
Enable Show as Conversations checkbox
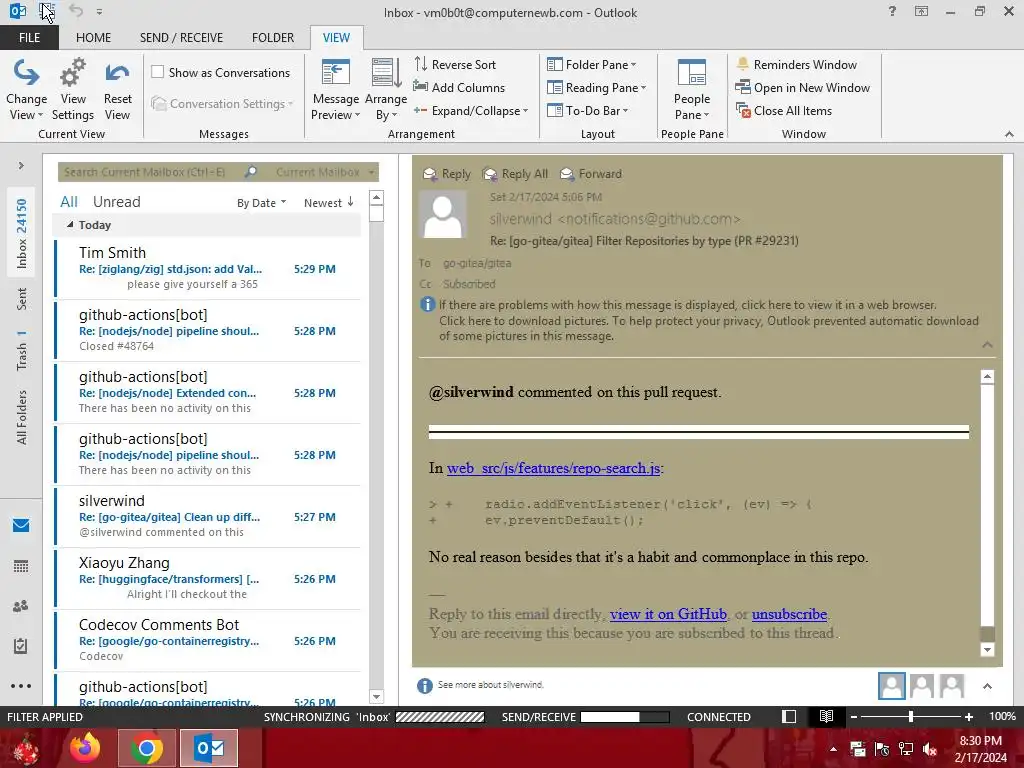158,72
